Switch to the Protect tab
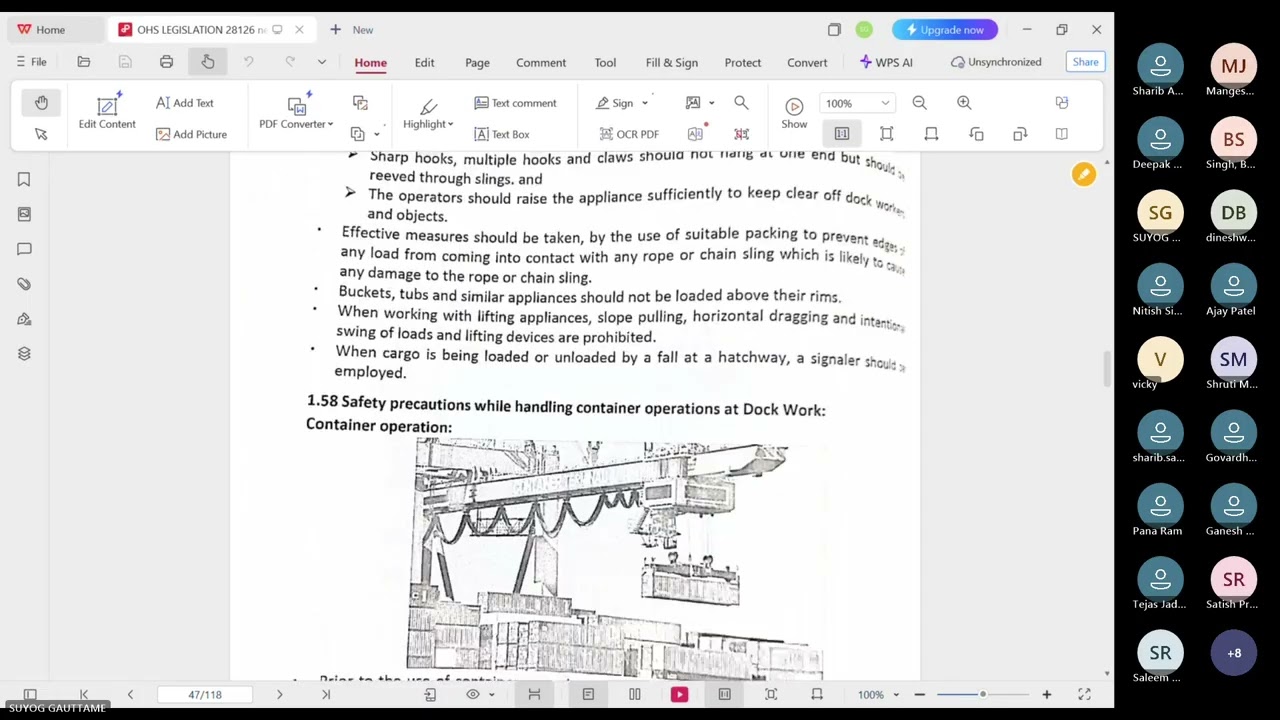Viewport: 1280px width, 720px height. 743,62
